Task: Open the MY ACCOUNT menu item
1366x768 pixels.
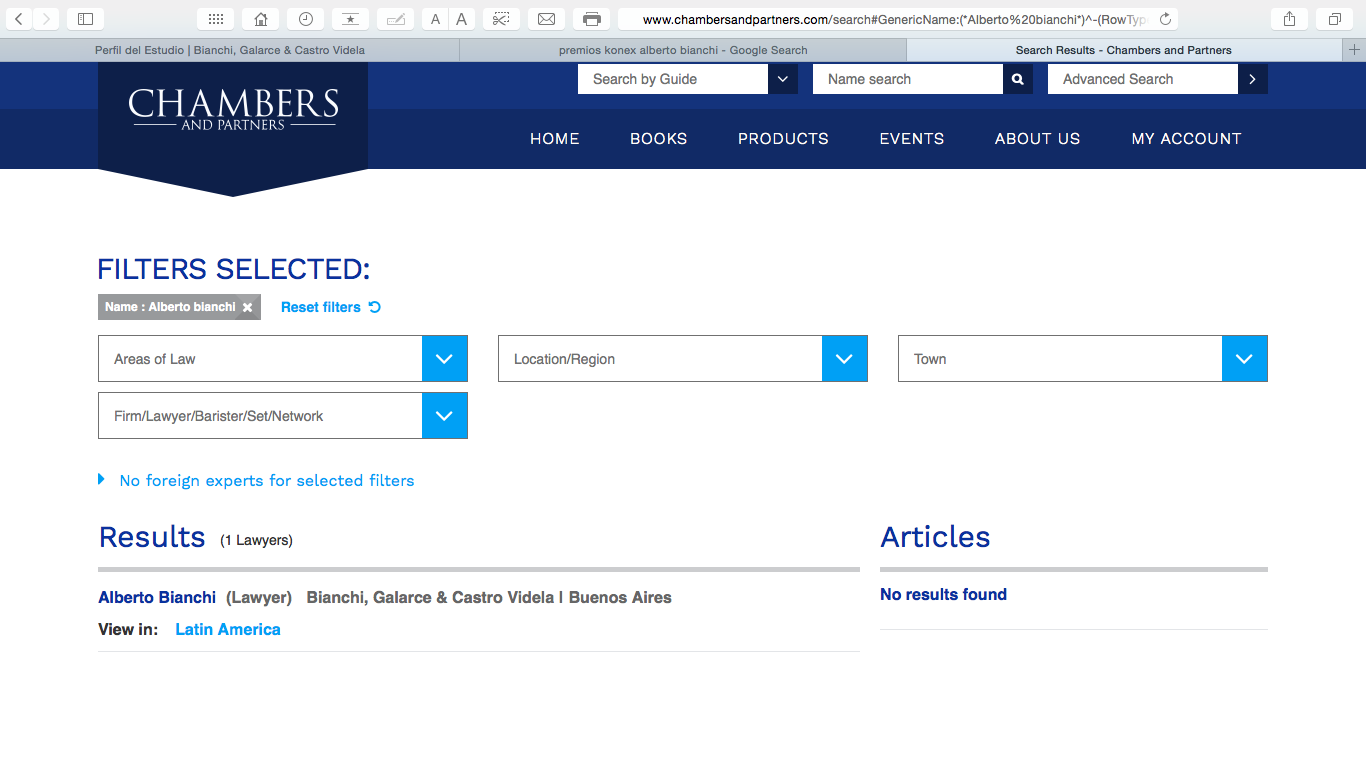Action: (1186, 139)
